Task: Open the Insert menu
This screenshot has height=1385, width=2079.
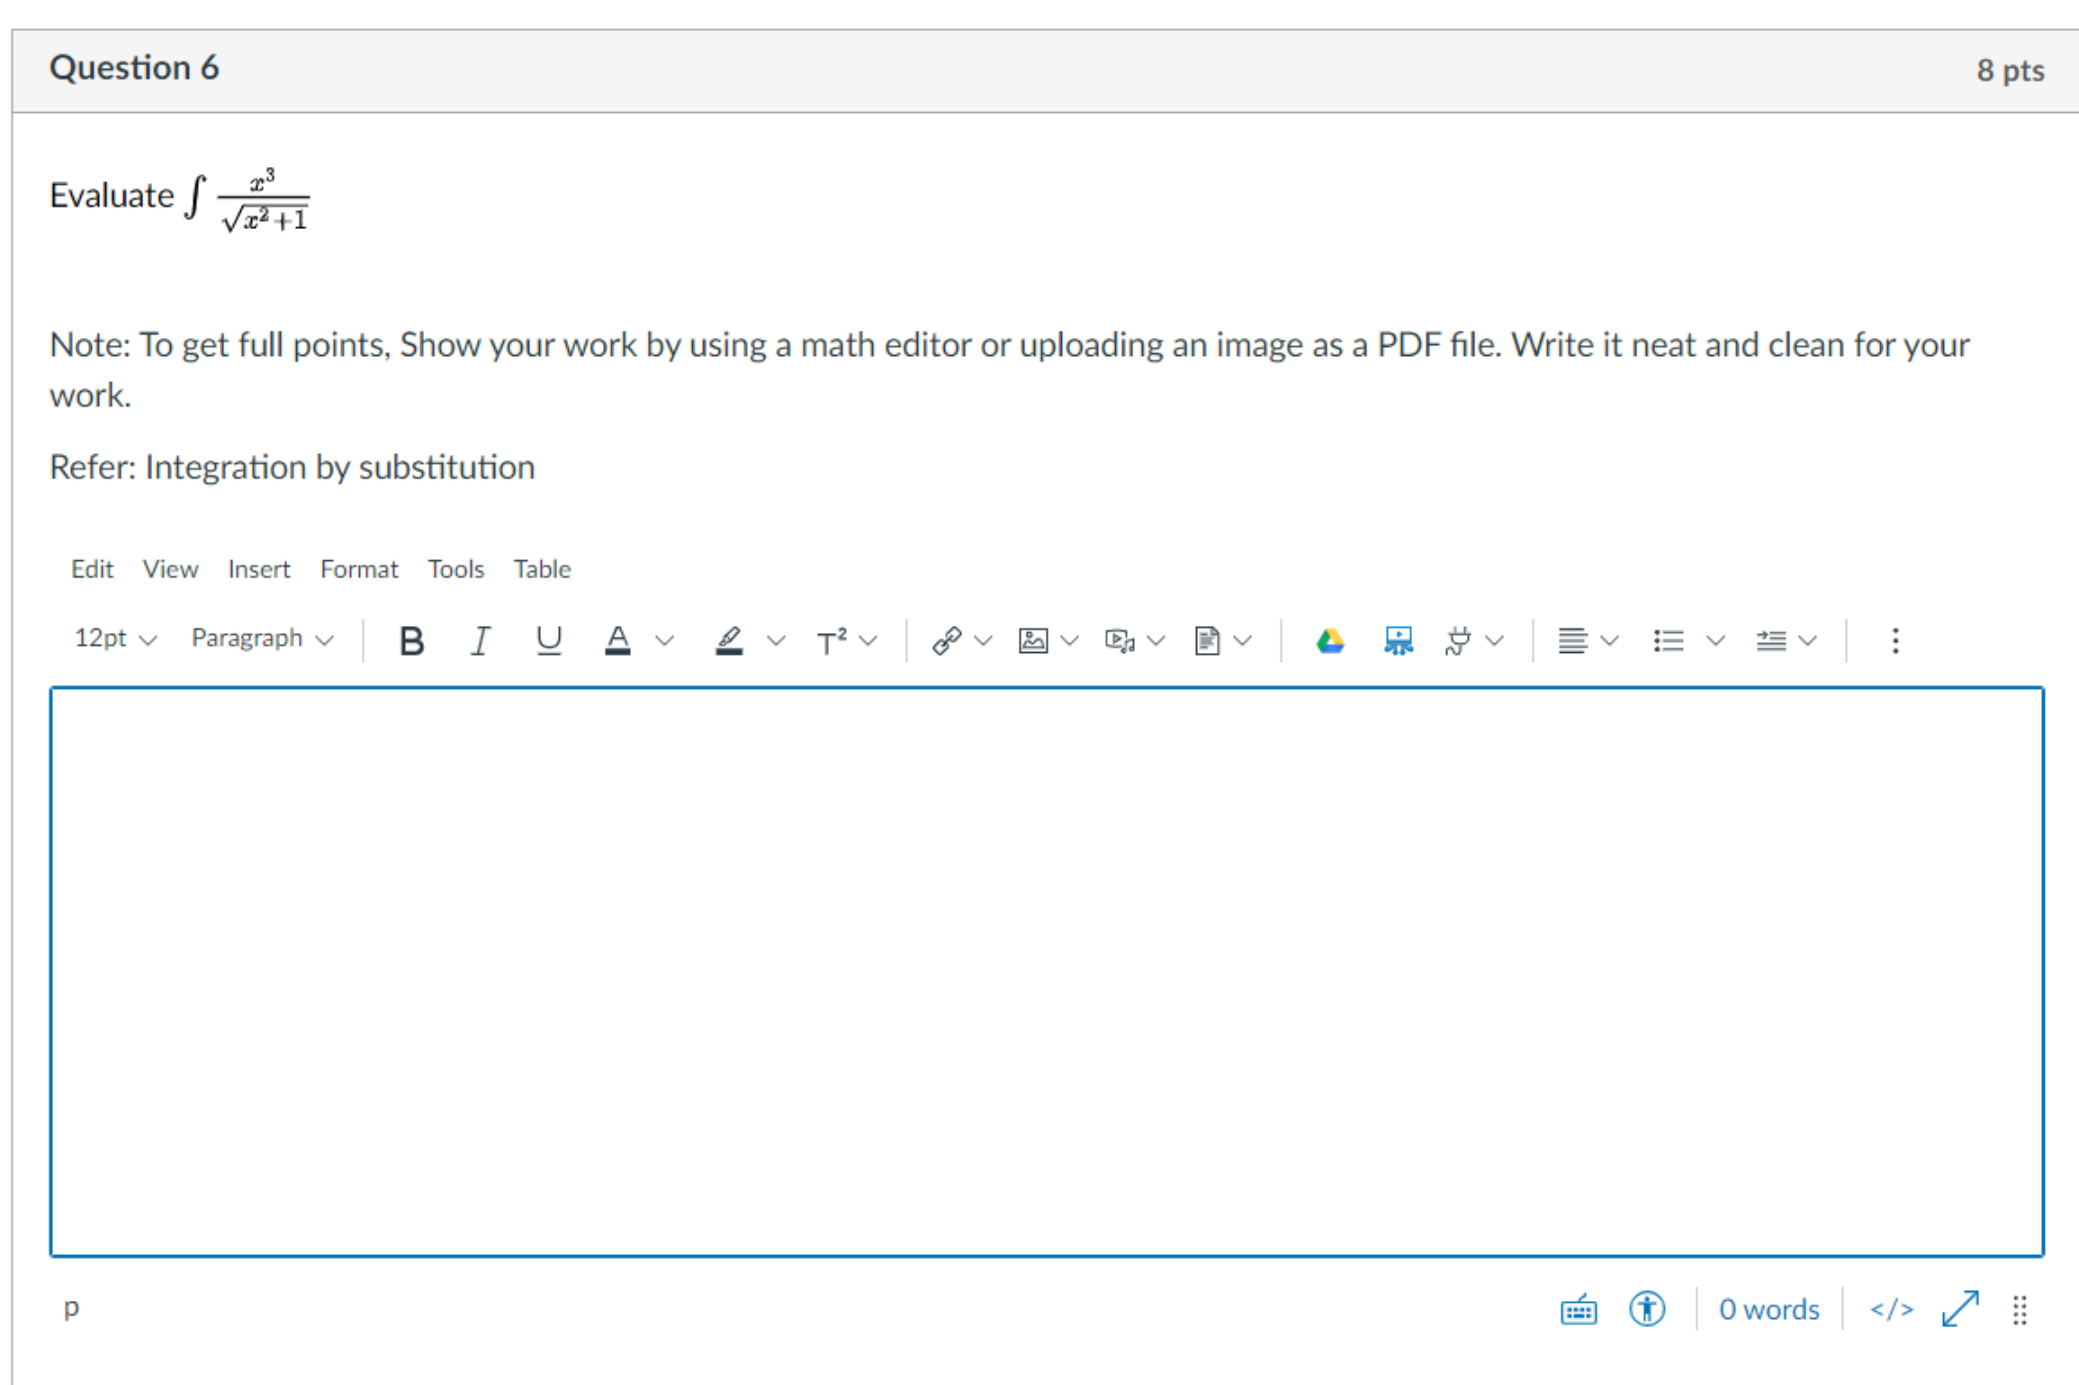Action: pos(258,569)
